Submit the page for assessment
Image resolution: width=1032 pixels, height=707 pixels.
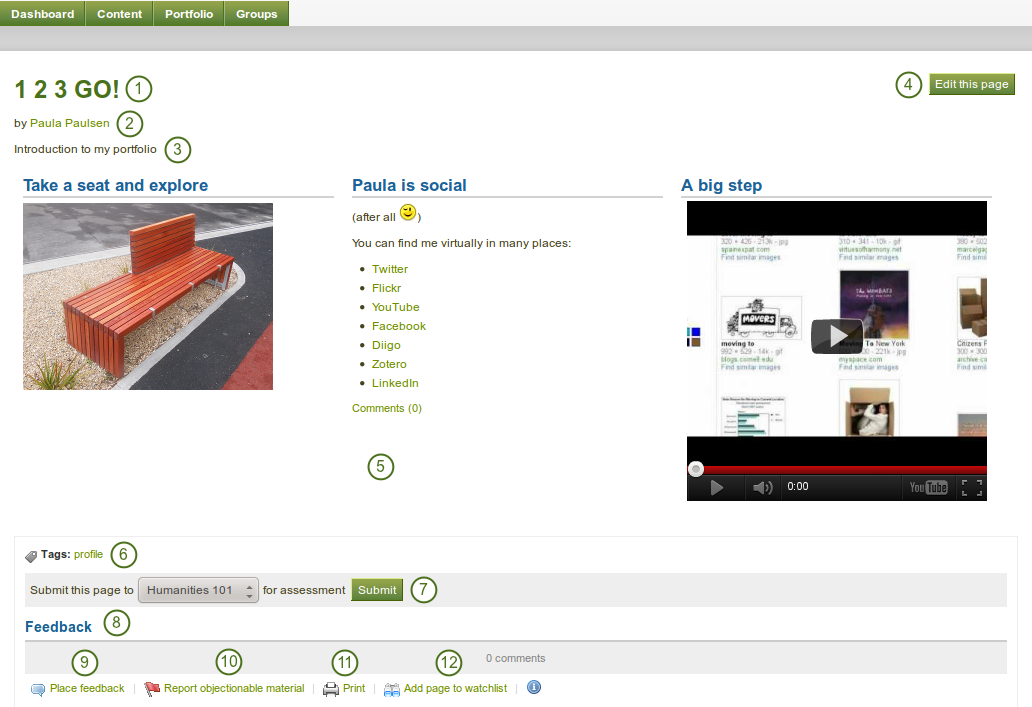tap(377, 590)
